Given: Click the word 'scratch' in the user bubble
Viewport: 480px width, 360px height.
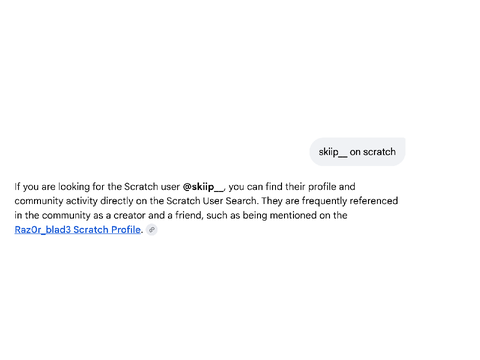Looking at the screenshot, I should tap(379, 152).
